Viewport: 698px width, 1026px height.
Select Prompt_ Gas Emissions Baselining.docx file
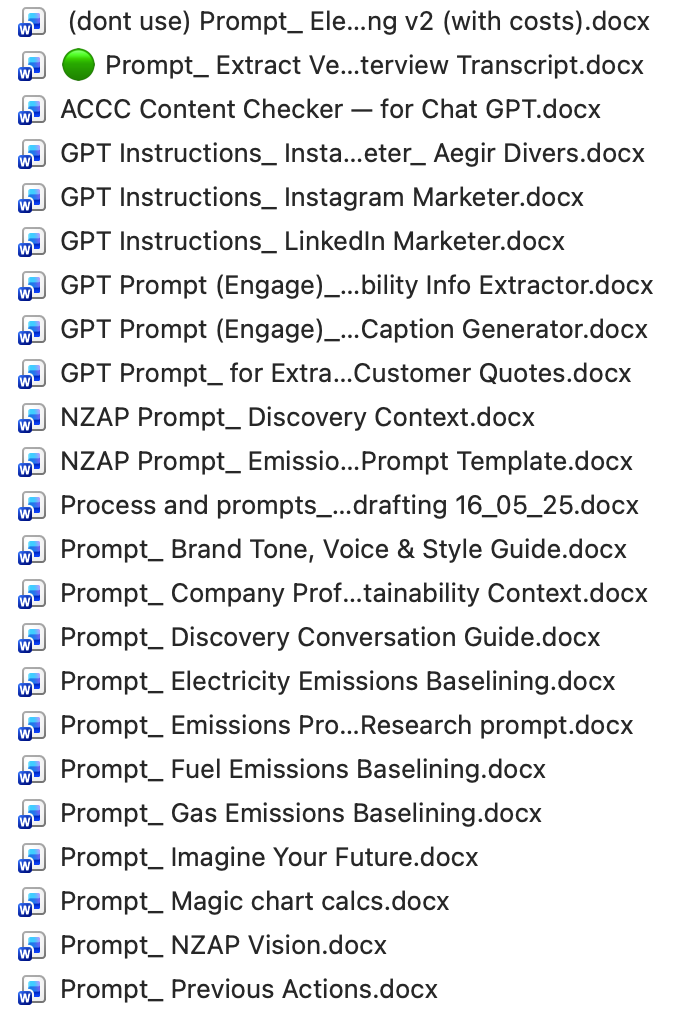coord(301,813)
